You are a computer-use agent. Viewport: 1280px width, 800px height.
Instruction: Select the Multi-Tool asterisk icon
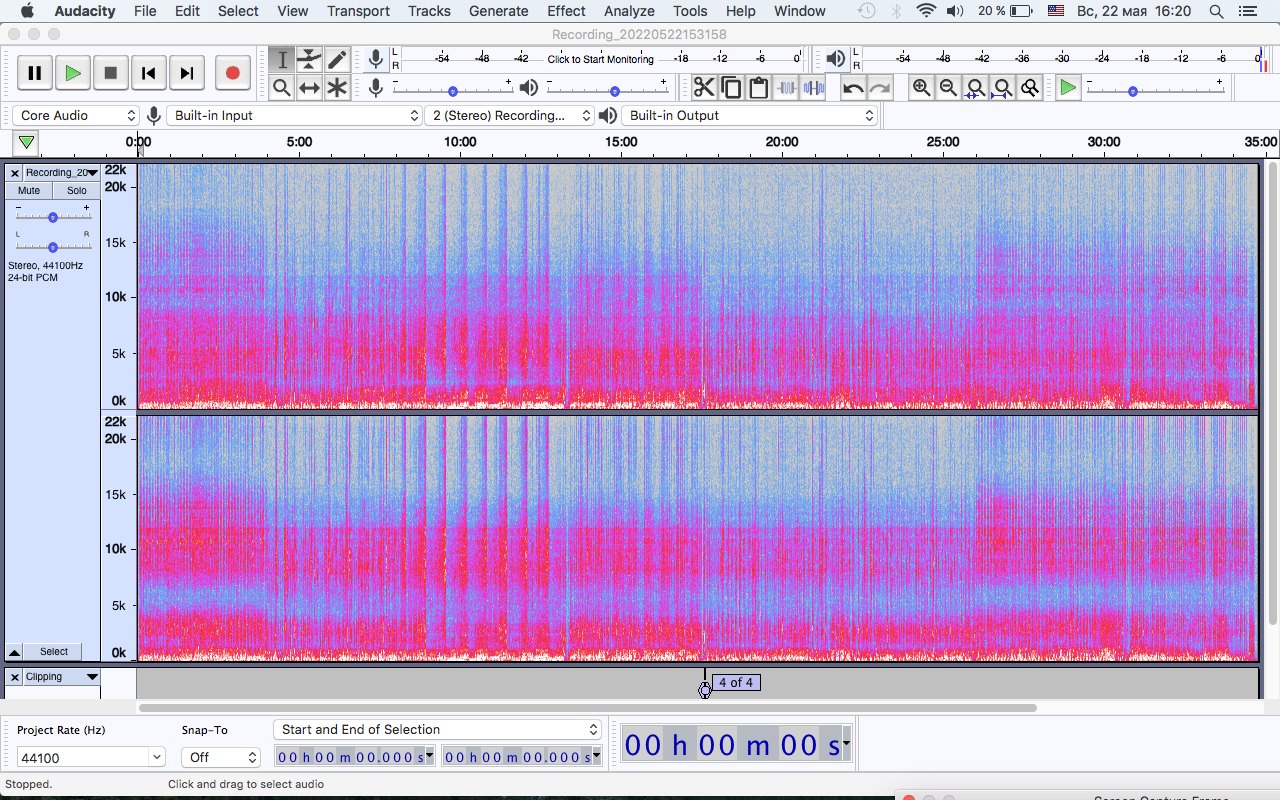(337, 88)
